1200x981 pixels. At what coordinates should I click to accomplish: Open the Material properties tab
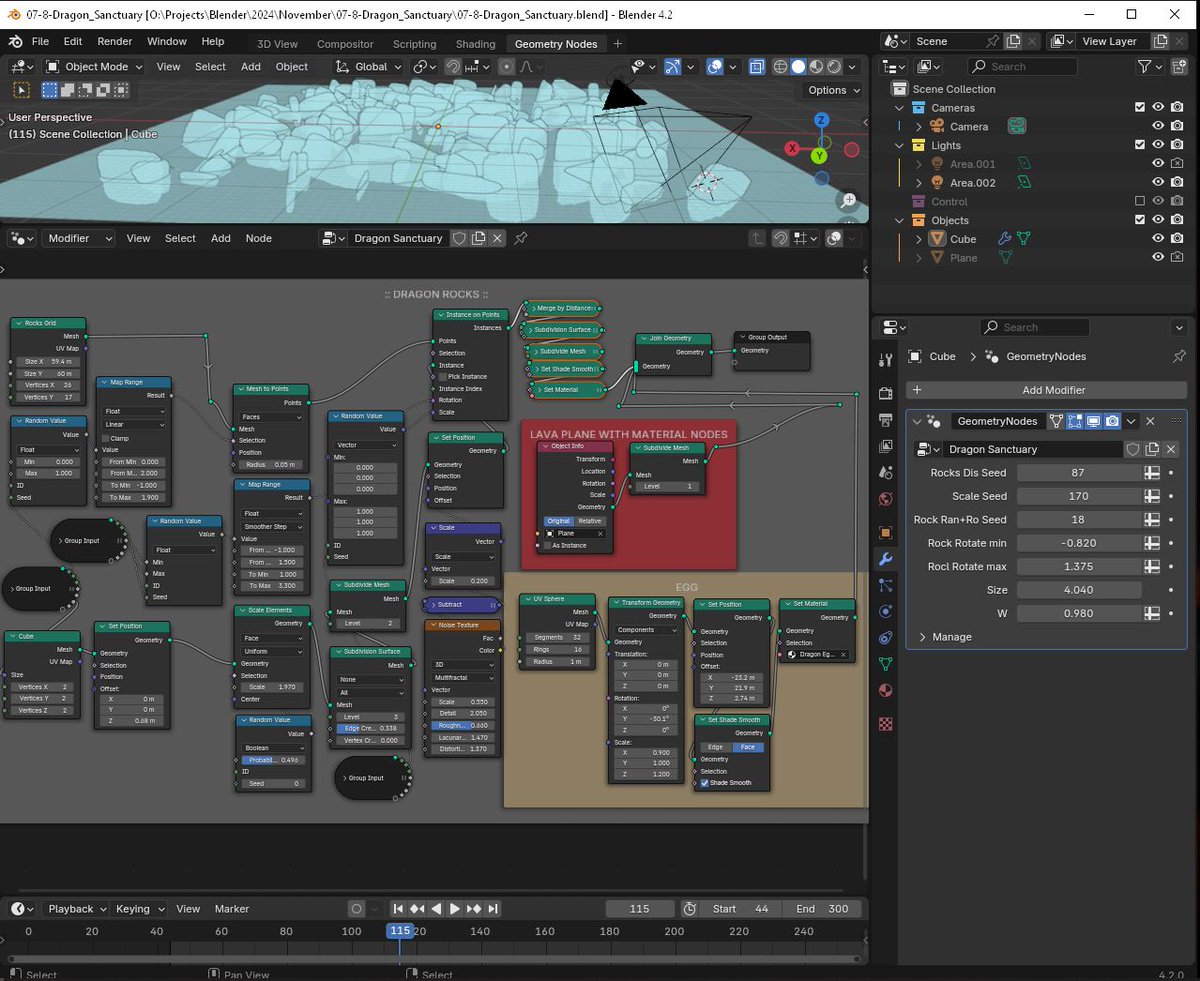[x=885, y=690]
